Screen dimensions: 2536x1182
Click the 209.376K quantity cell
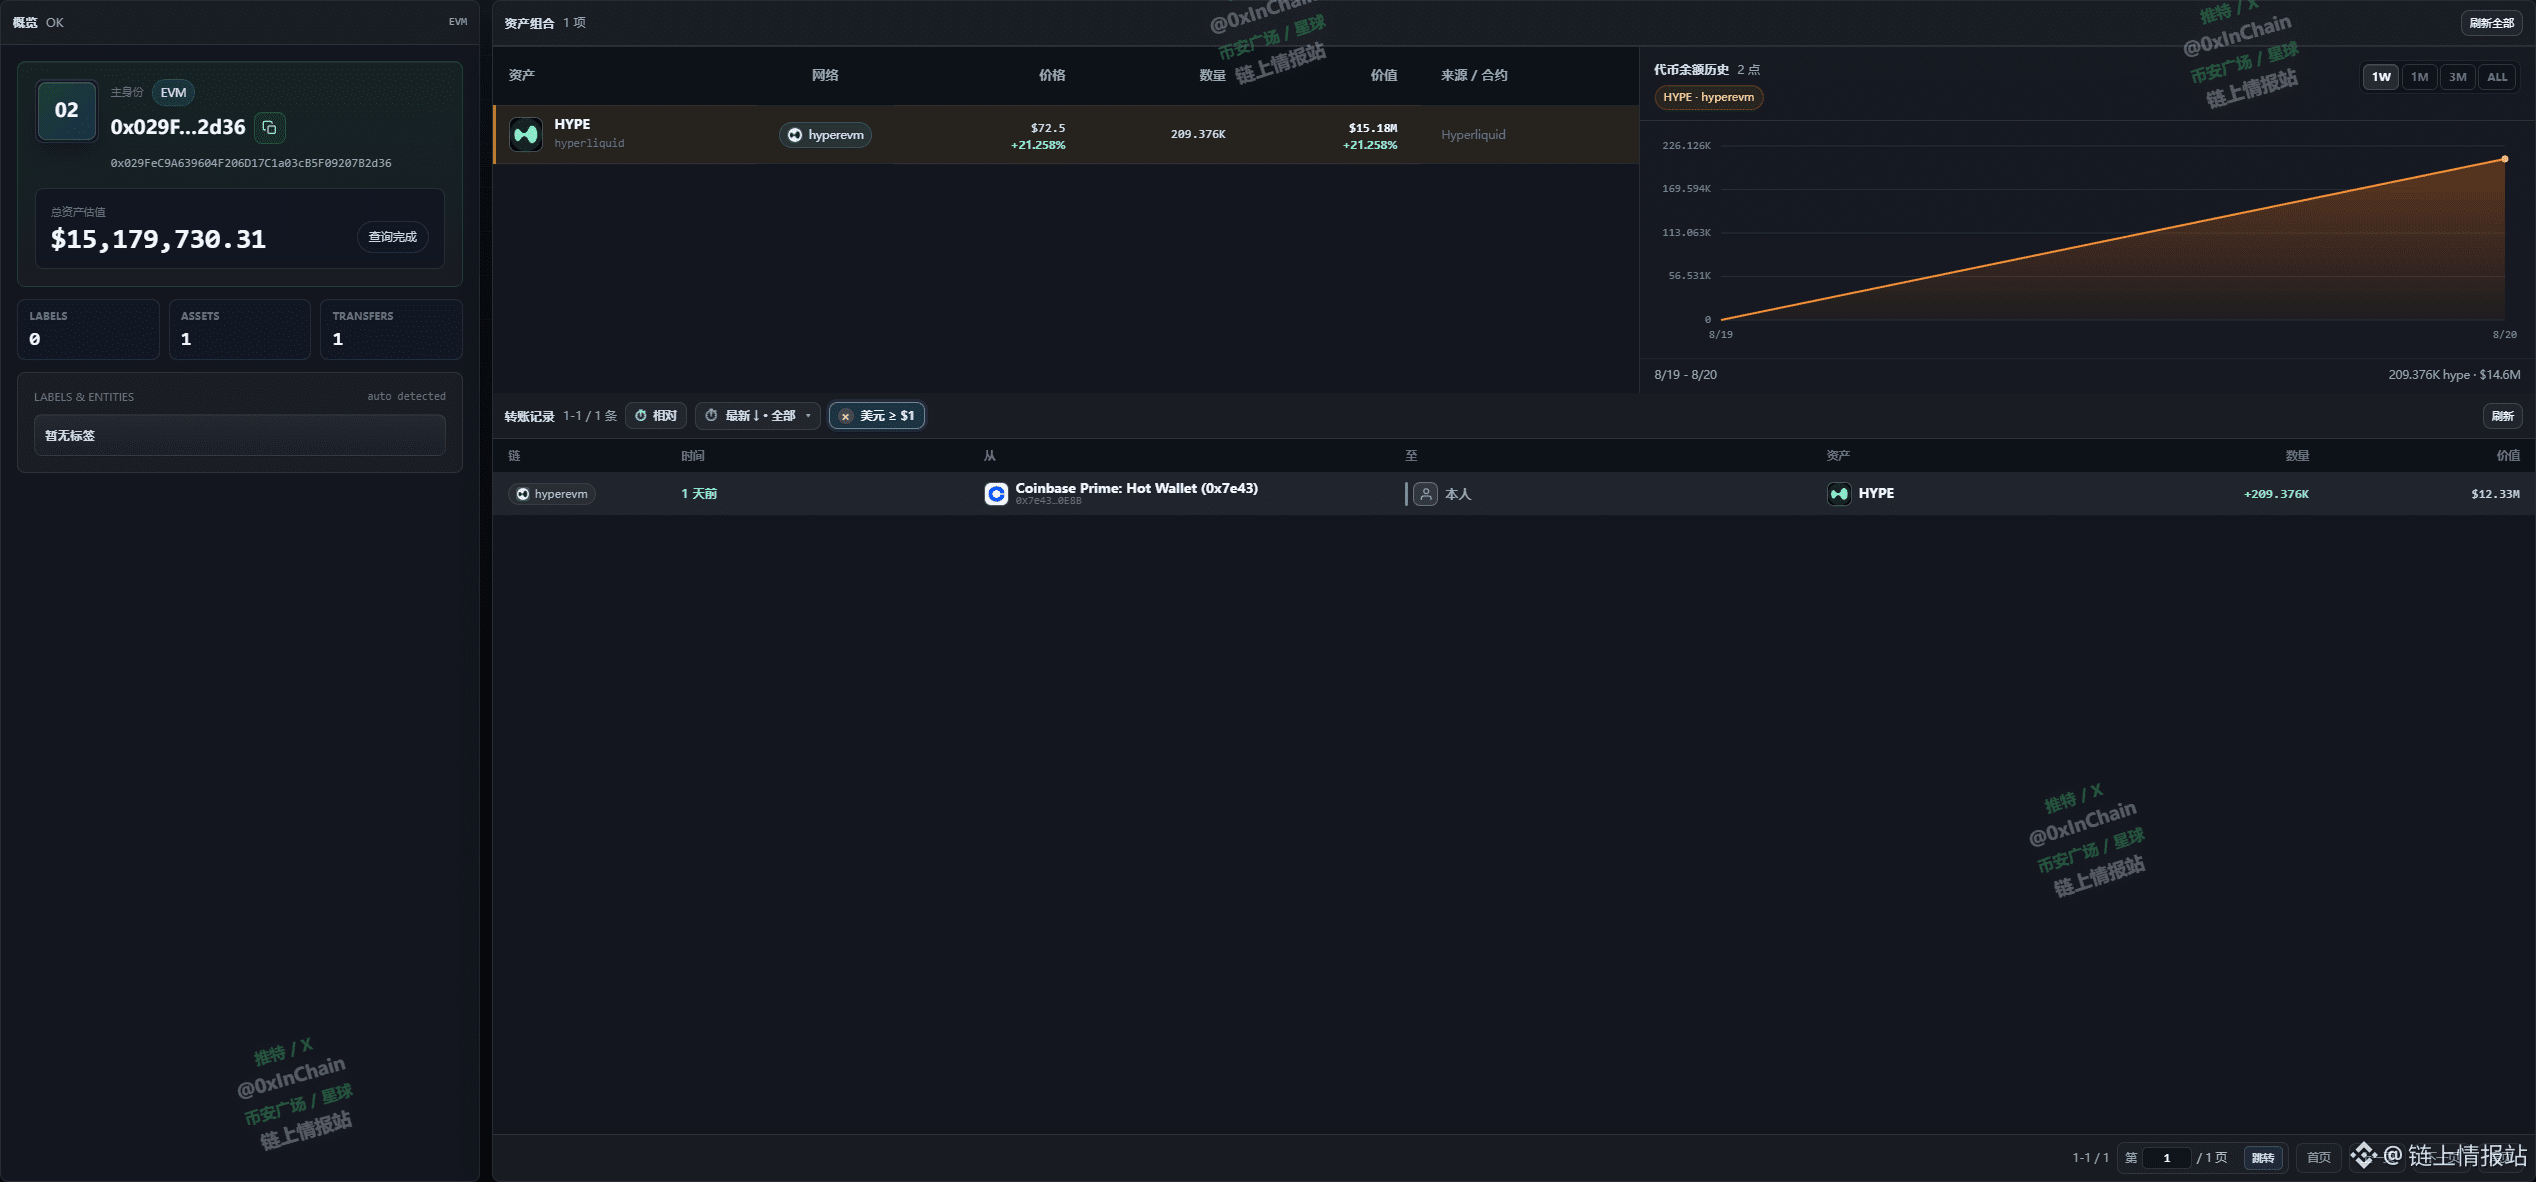[x=1198, y=134]
